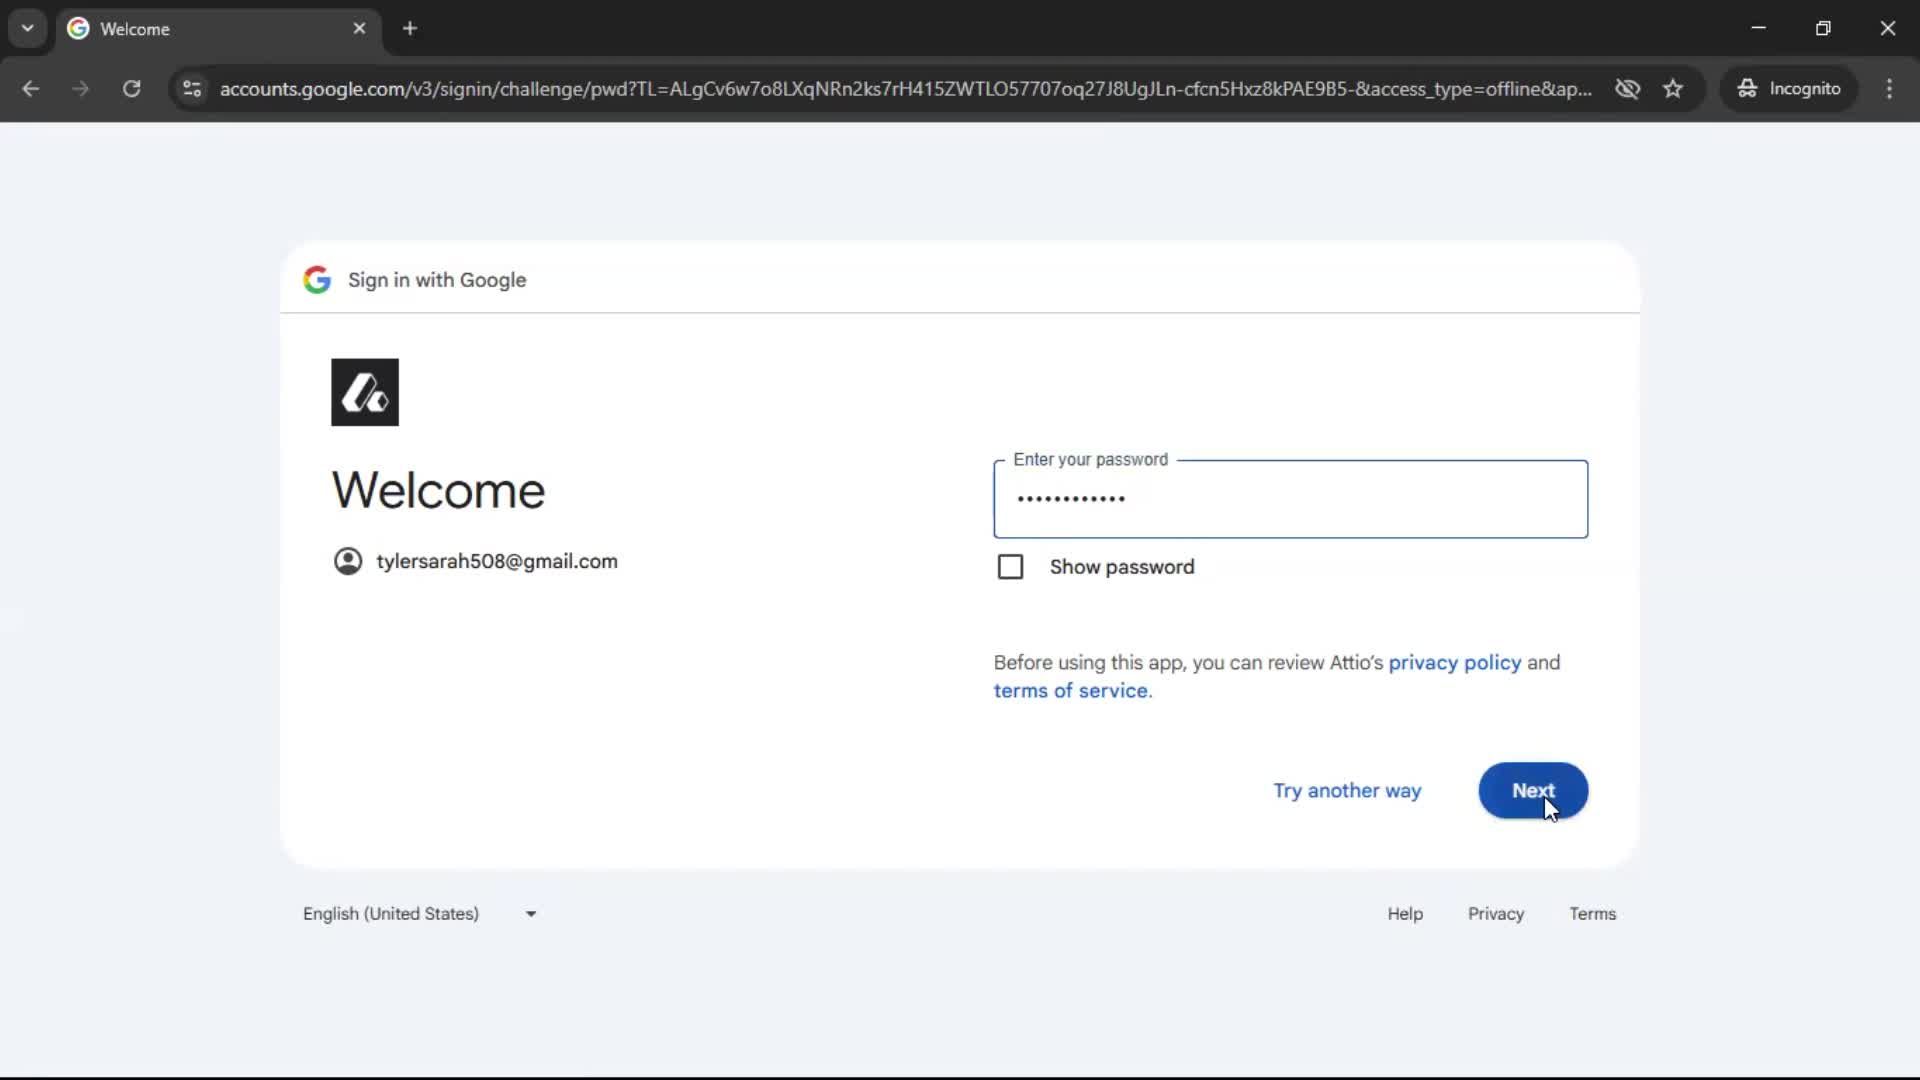Reload the current page
1920x1080 pixels.
point(131,89)
